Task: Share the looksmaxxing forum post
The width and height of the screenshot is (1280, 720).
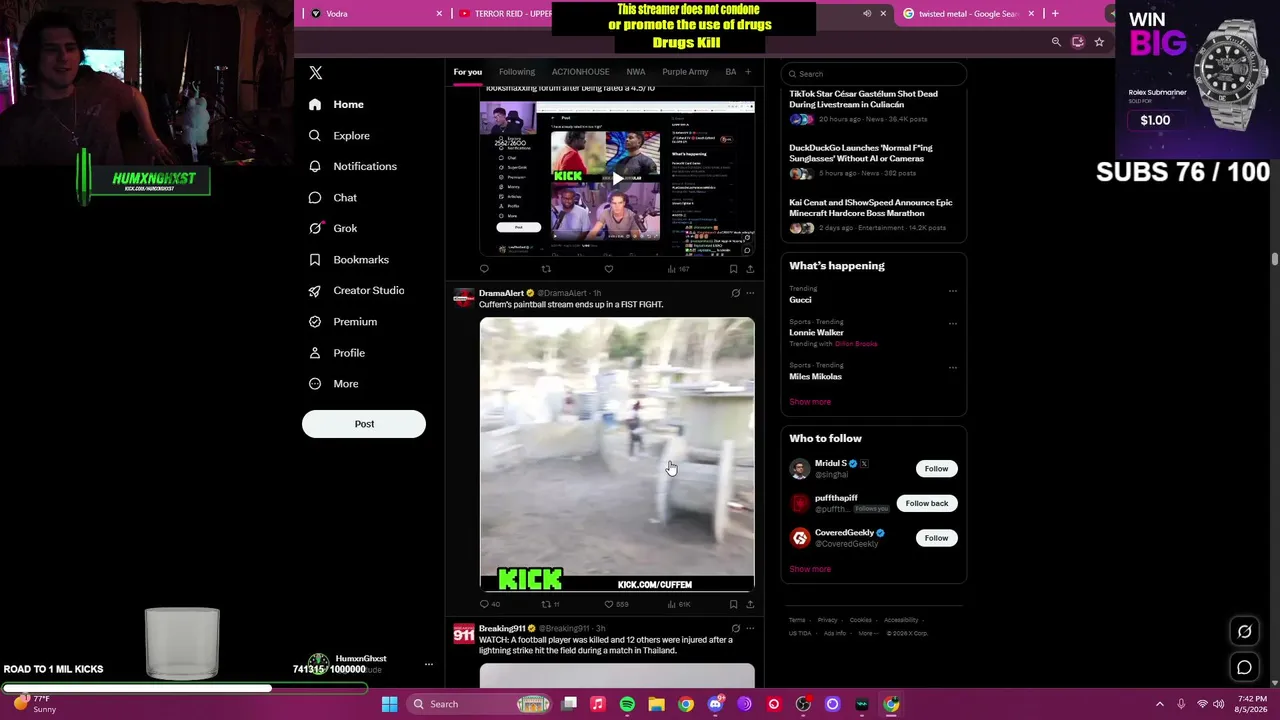Action: click(750, 268)
